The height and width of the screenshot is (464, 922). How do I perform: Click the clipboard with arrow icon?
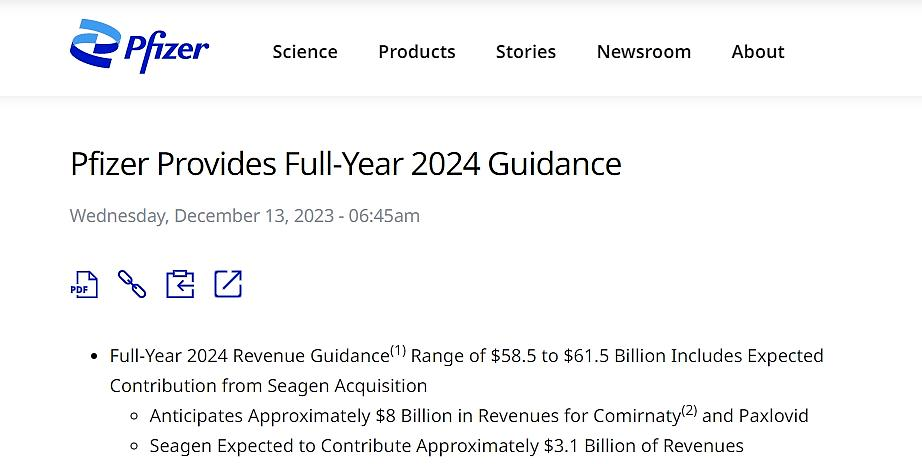click(x=180, y=284)
